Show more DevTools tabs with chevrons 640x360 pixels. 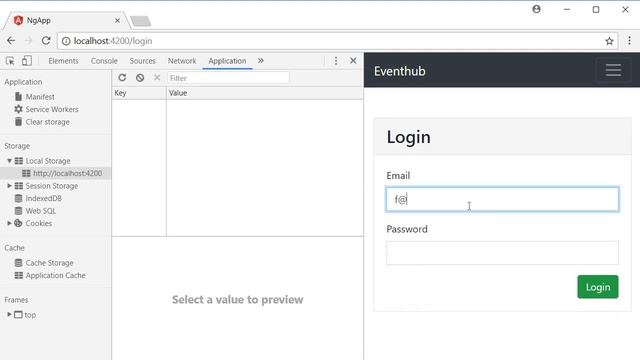click(x=261, y=60)
